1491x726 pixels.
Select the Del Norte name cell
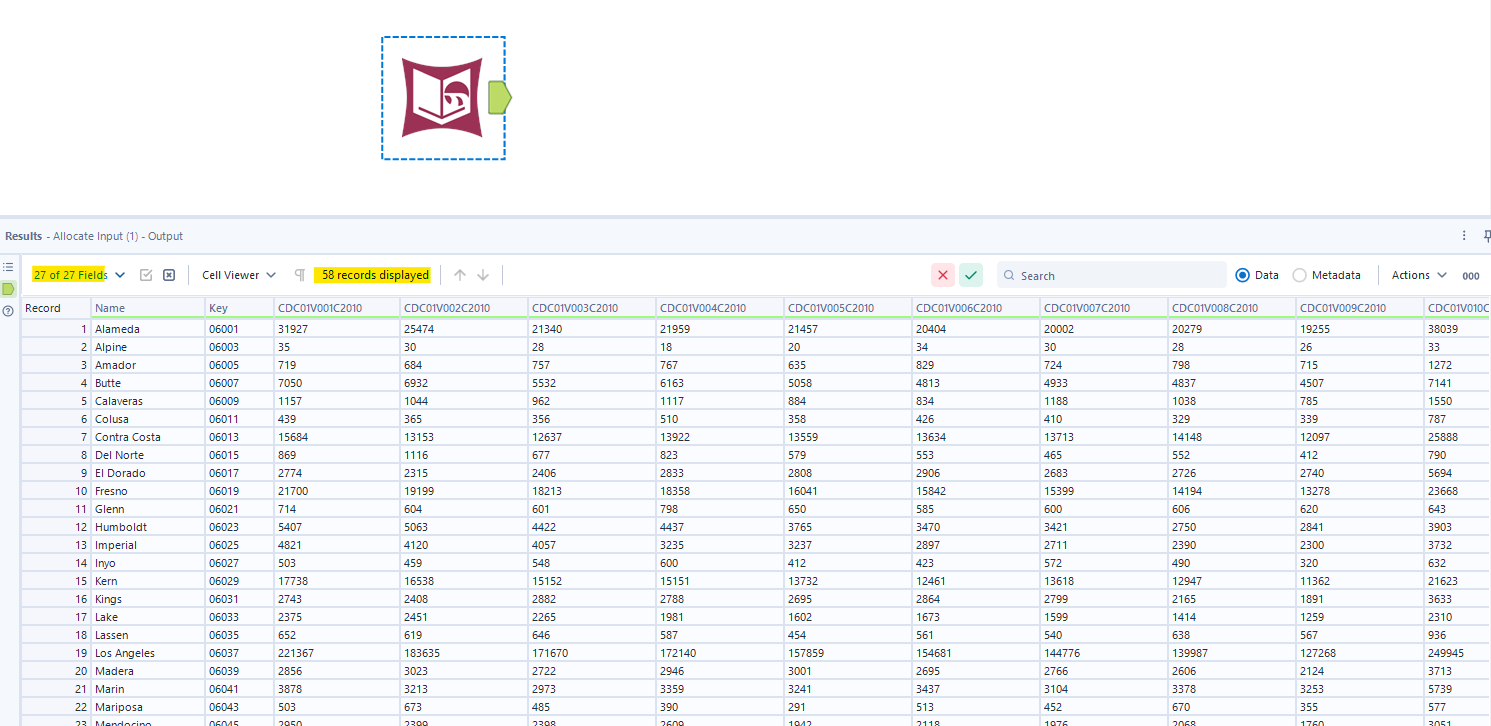148,455
